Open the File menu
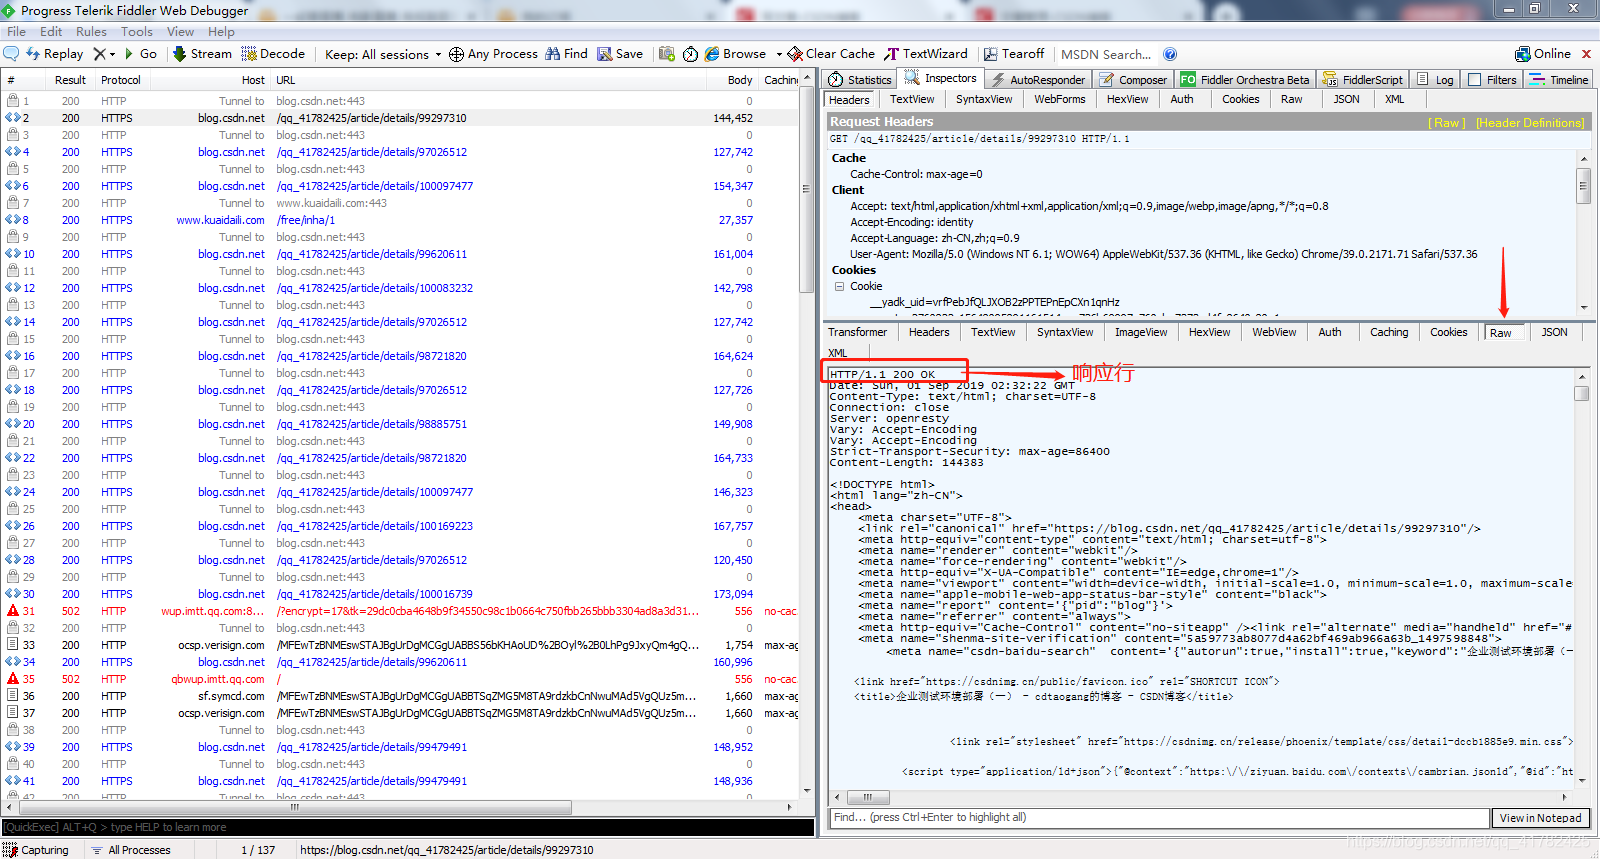 coord(16,32)
